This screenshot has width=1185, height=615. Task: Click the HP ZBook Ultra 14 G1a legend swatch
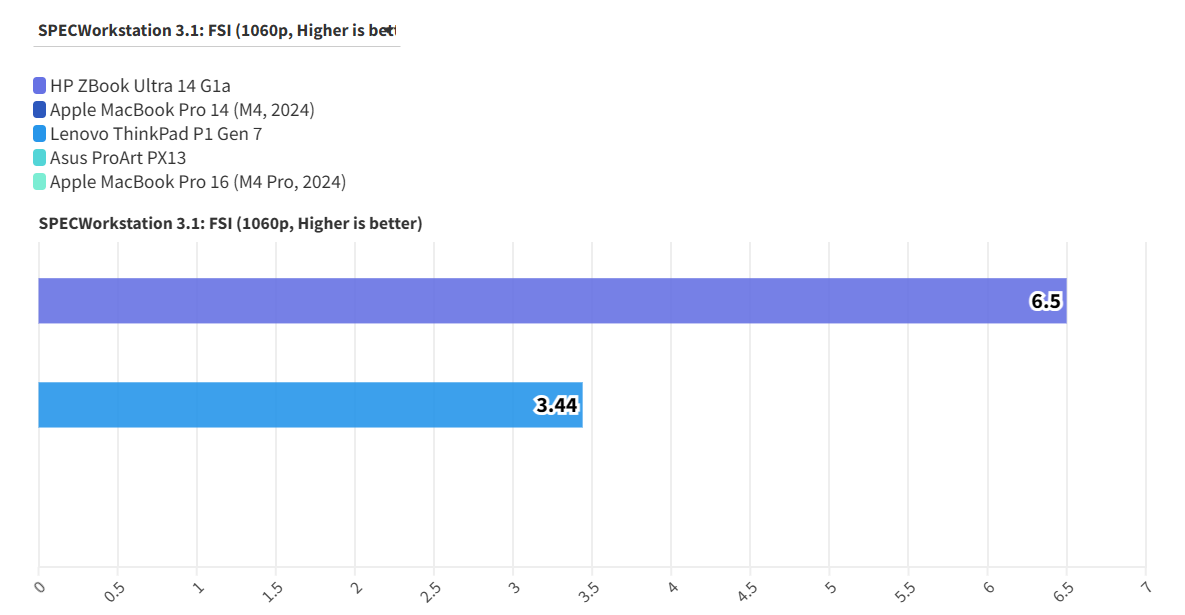(x=39, y=86)
